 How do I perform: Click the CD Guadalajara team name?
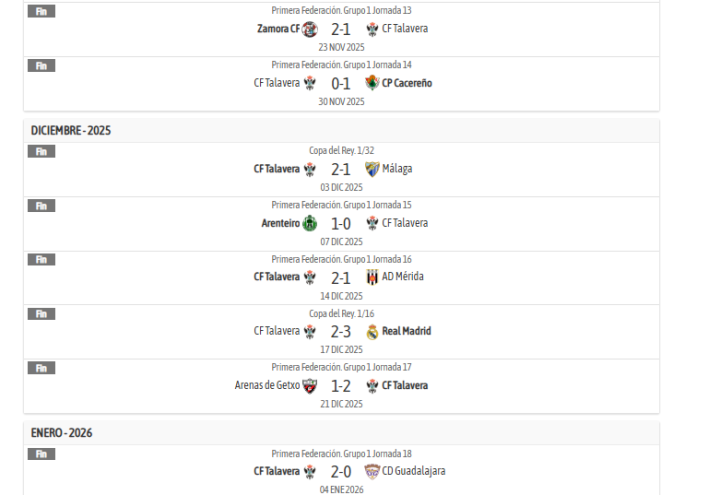point(413,471)
